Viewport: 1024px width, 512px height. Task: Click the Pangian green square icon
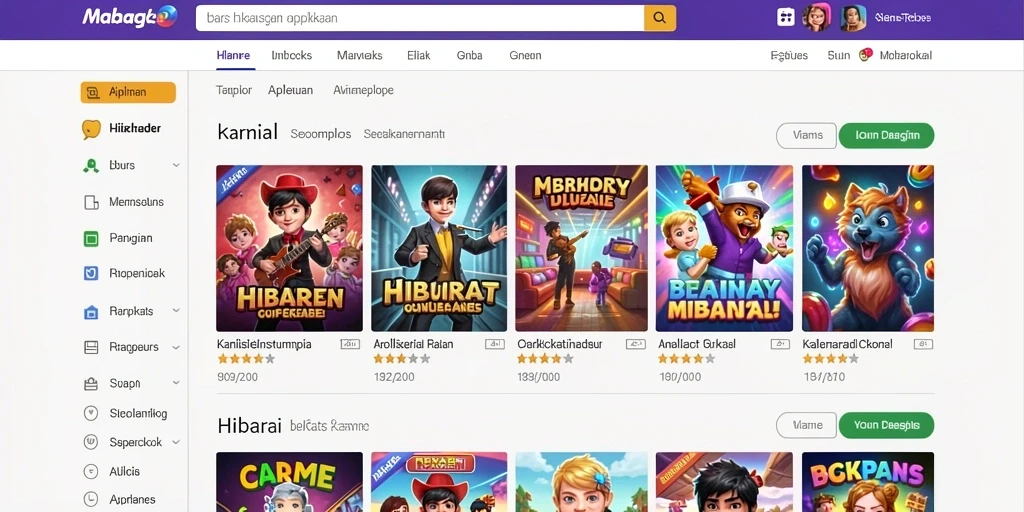point(91,238)
